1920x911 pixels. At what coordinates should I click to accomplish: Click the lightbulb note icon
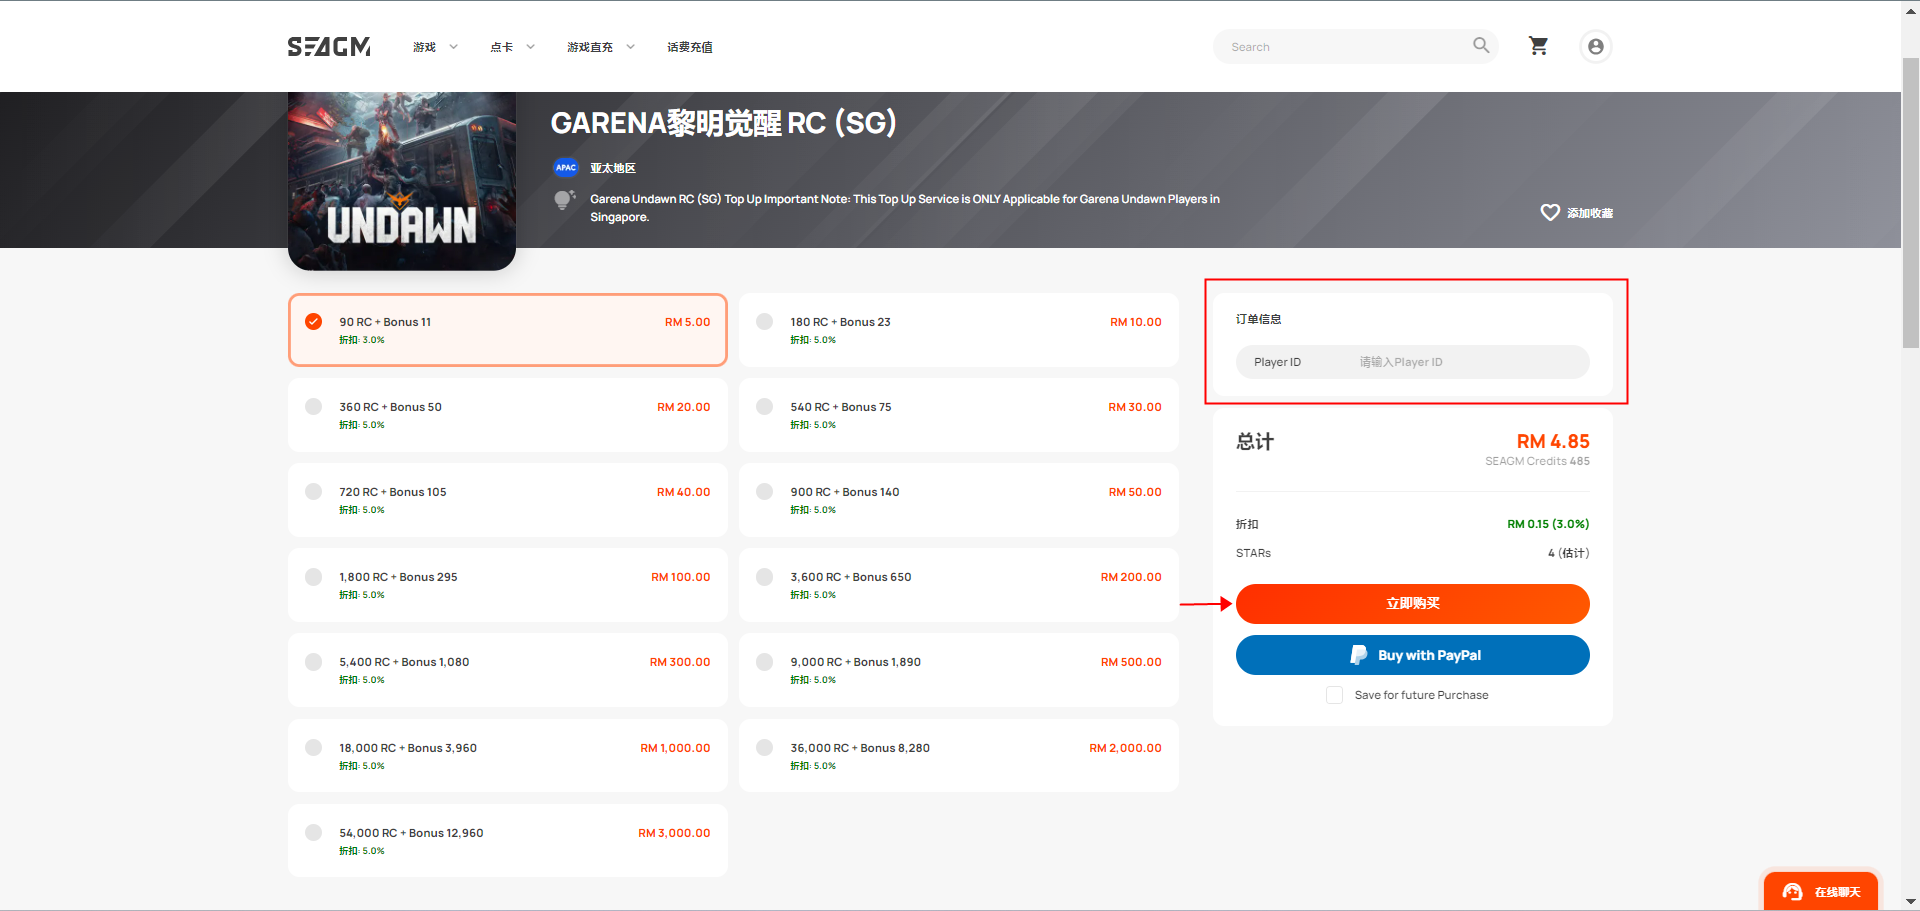pos(564,200)
